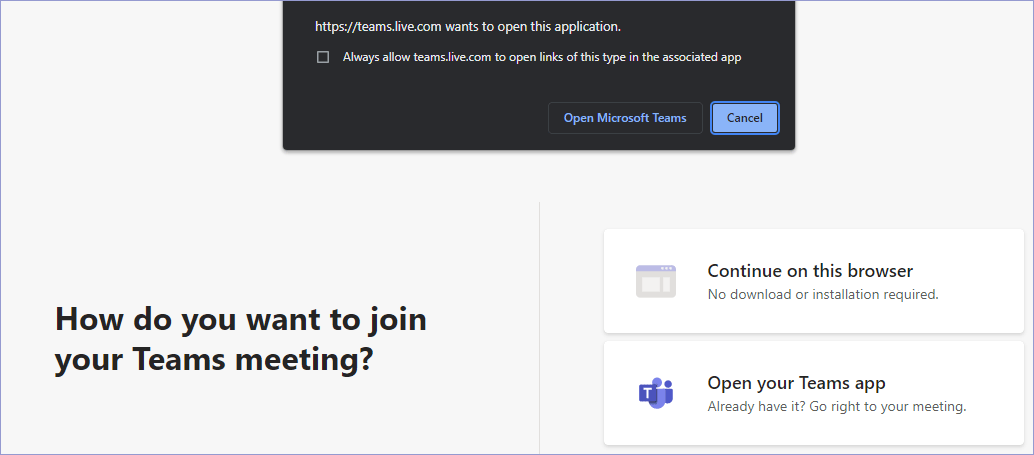Click the Open Microsoft Teams button
Image resolution: width=1034 pixels, height=455 pixels.
tap(624, 118)
